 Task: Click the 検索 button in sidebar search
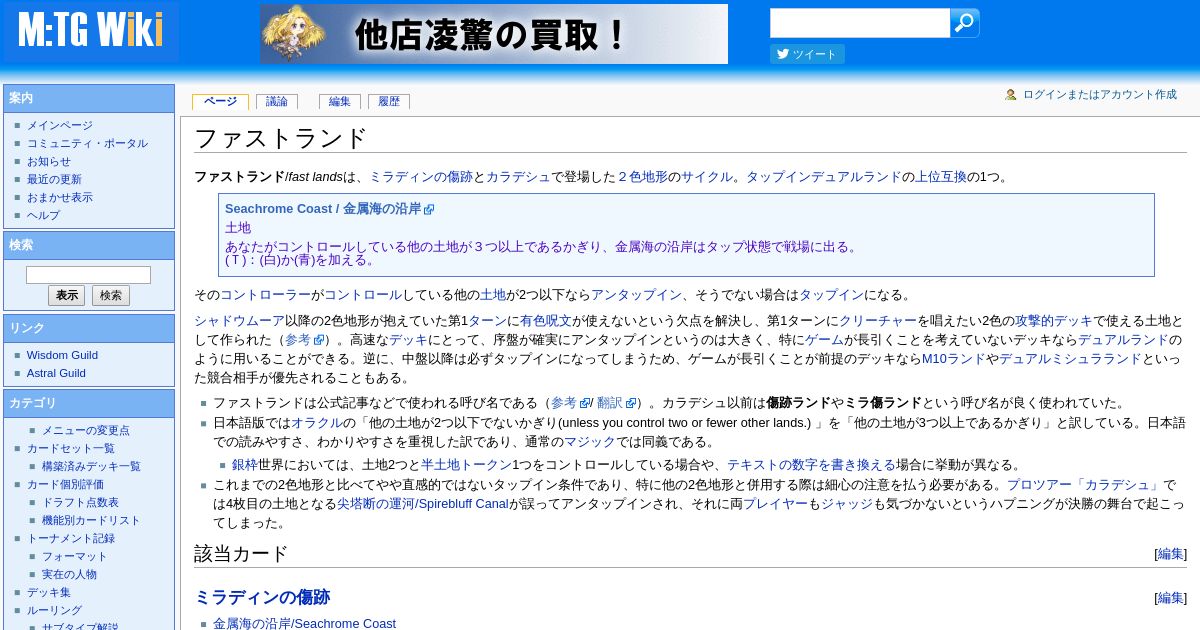click(x=111, y=296)
